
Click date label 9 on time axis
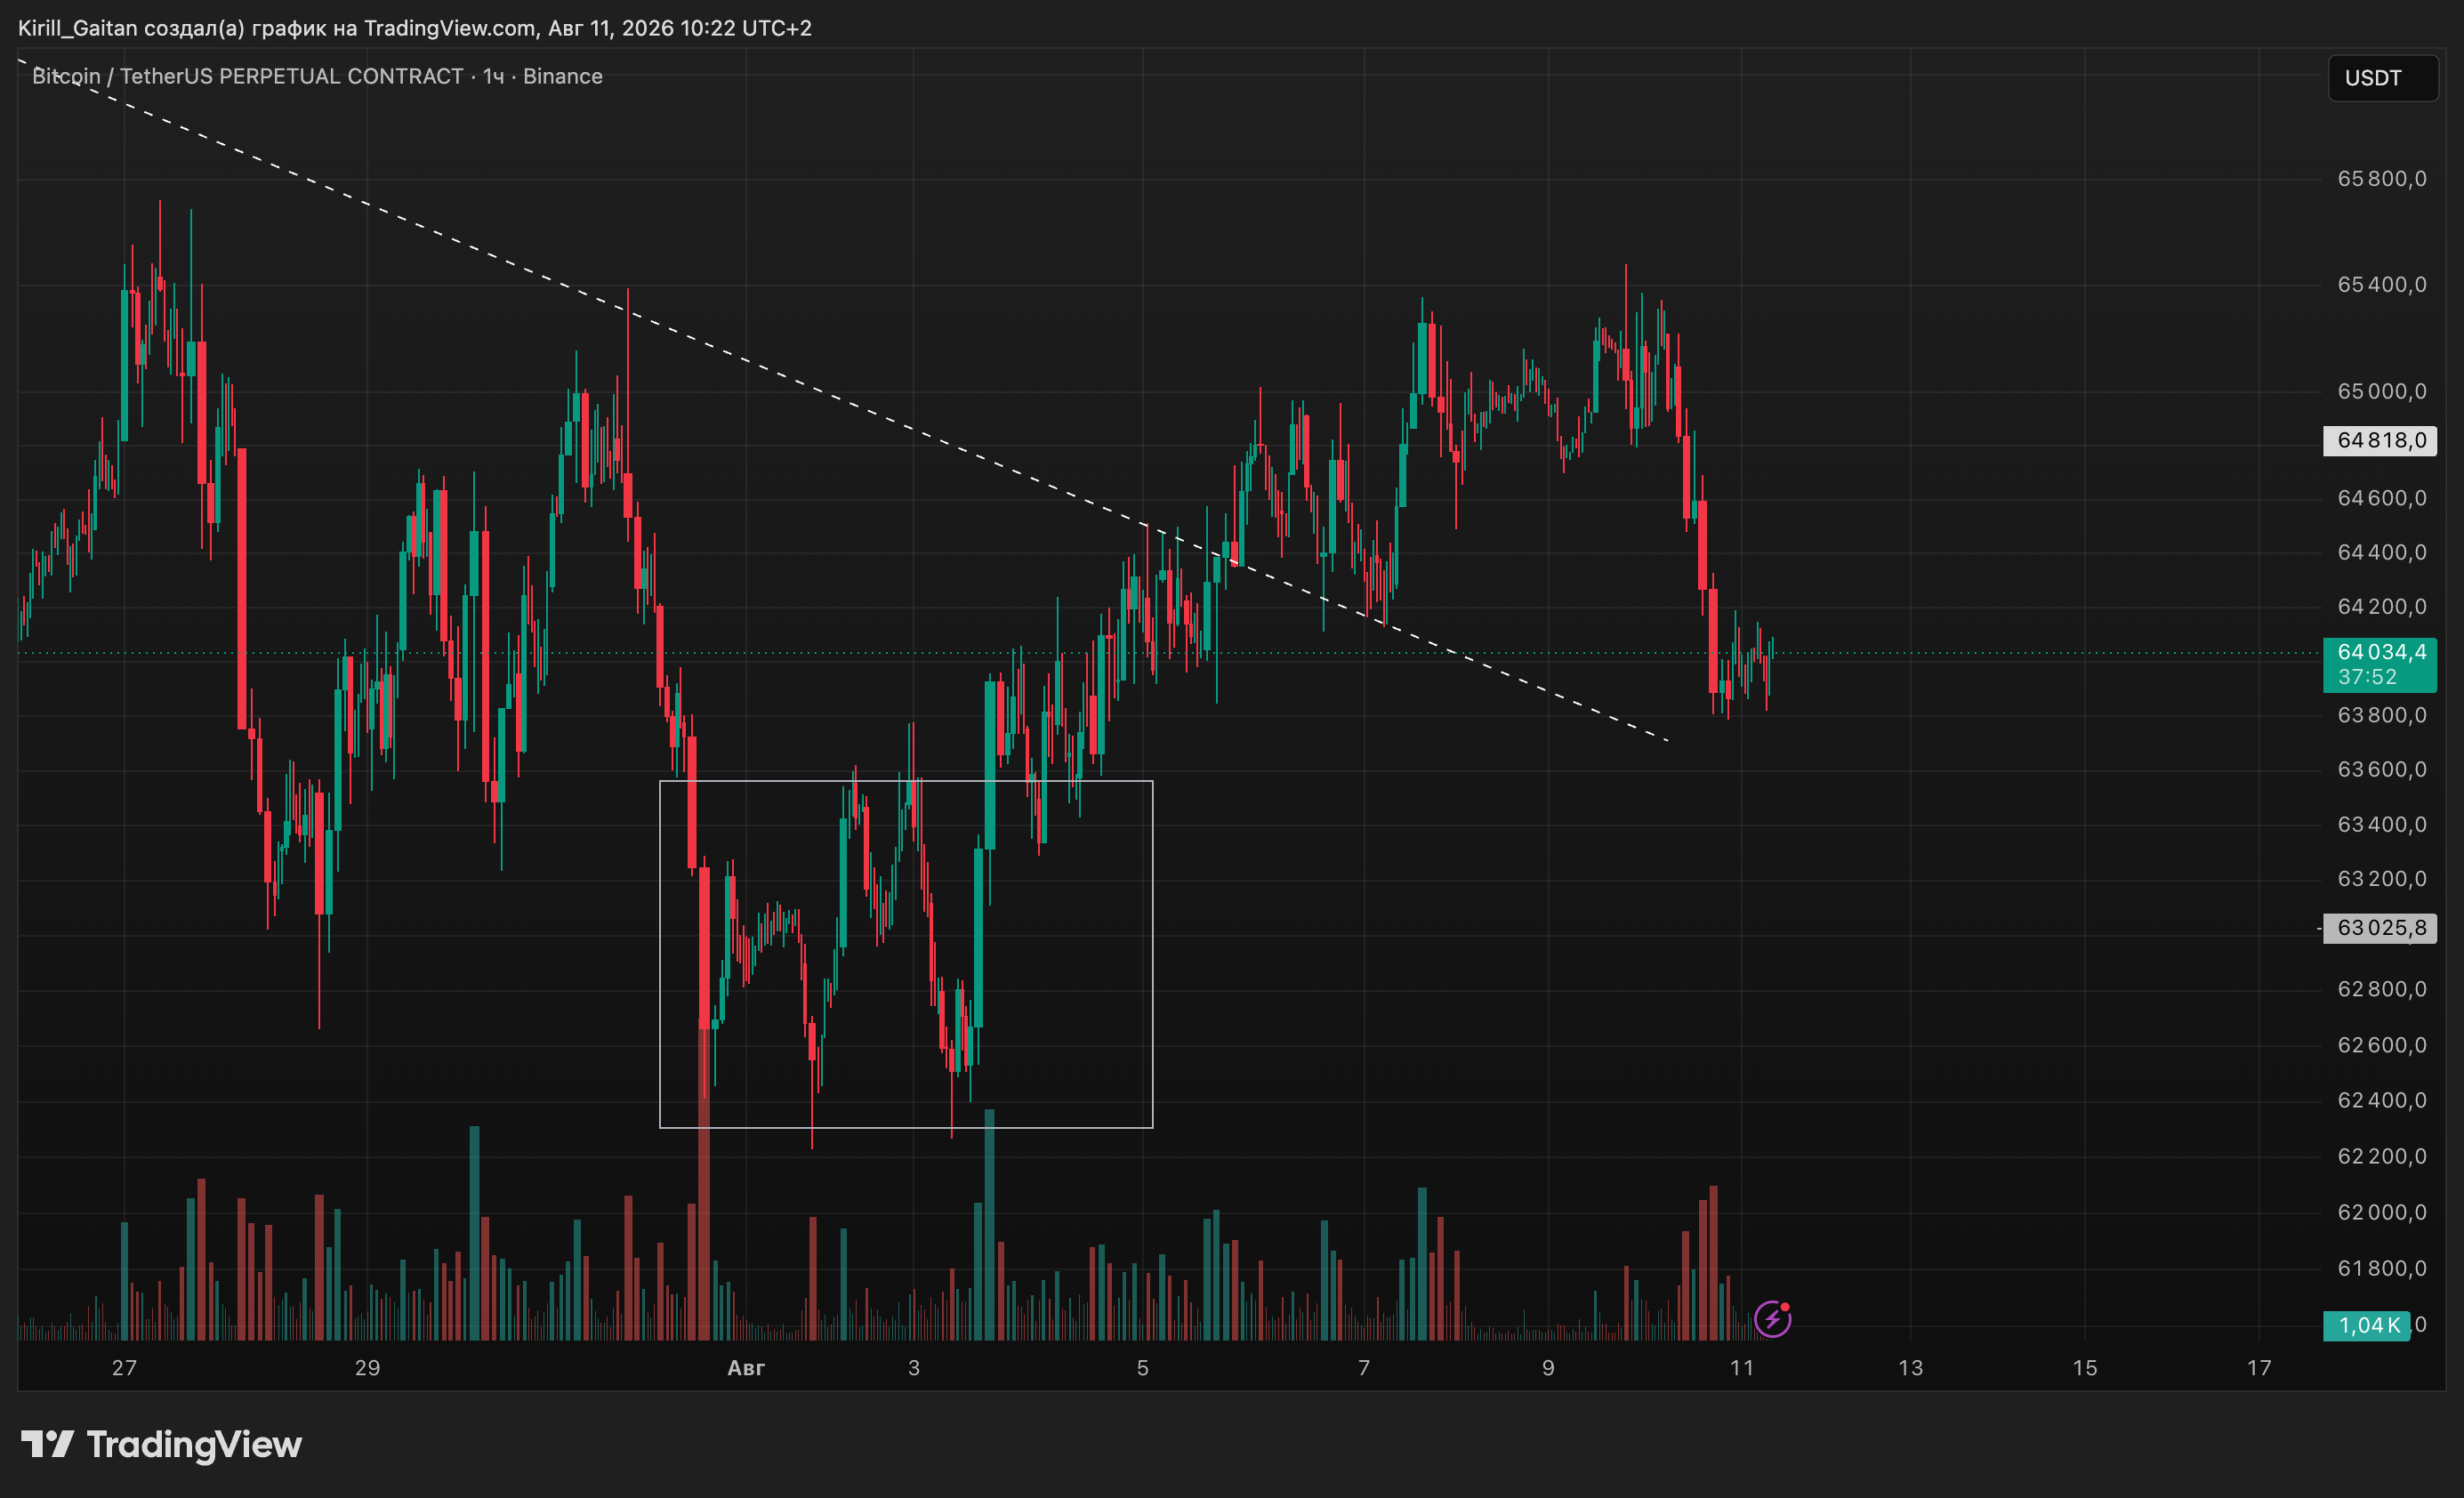[x=1548, y=1368]
